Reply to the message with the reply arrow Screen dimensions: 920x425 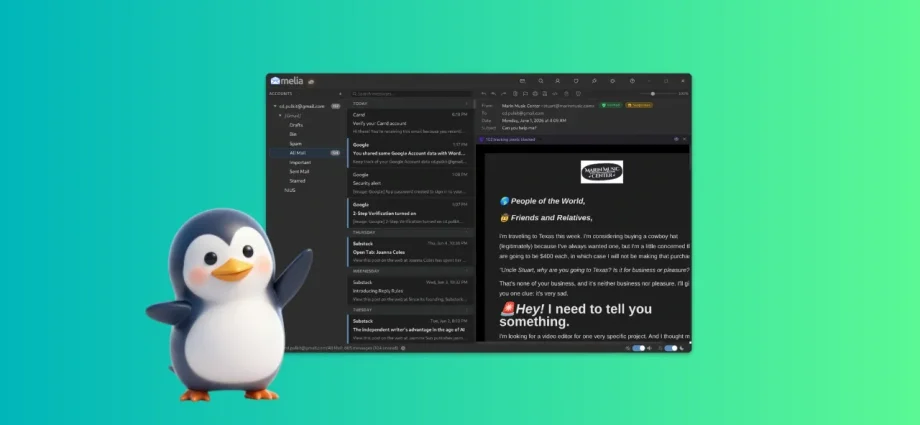point(483,93)
